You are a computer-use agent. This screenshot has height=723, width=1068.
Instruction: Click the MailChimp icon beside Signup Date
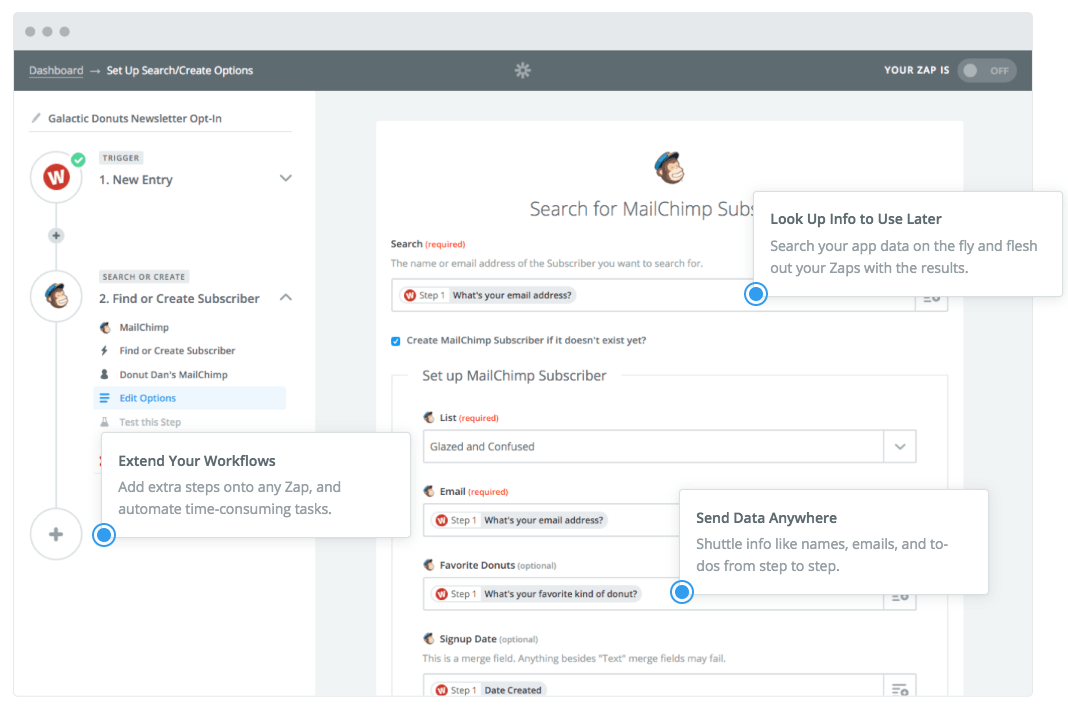[428, 638]
